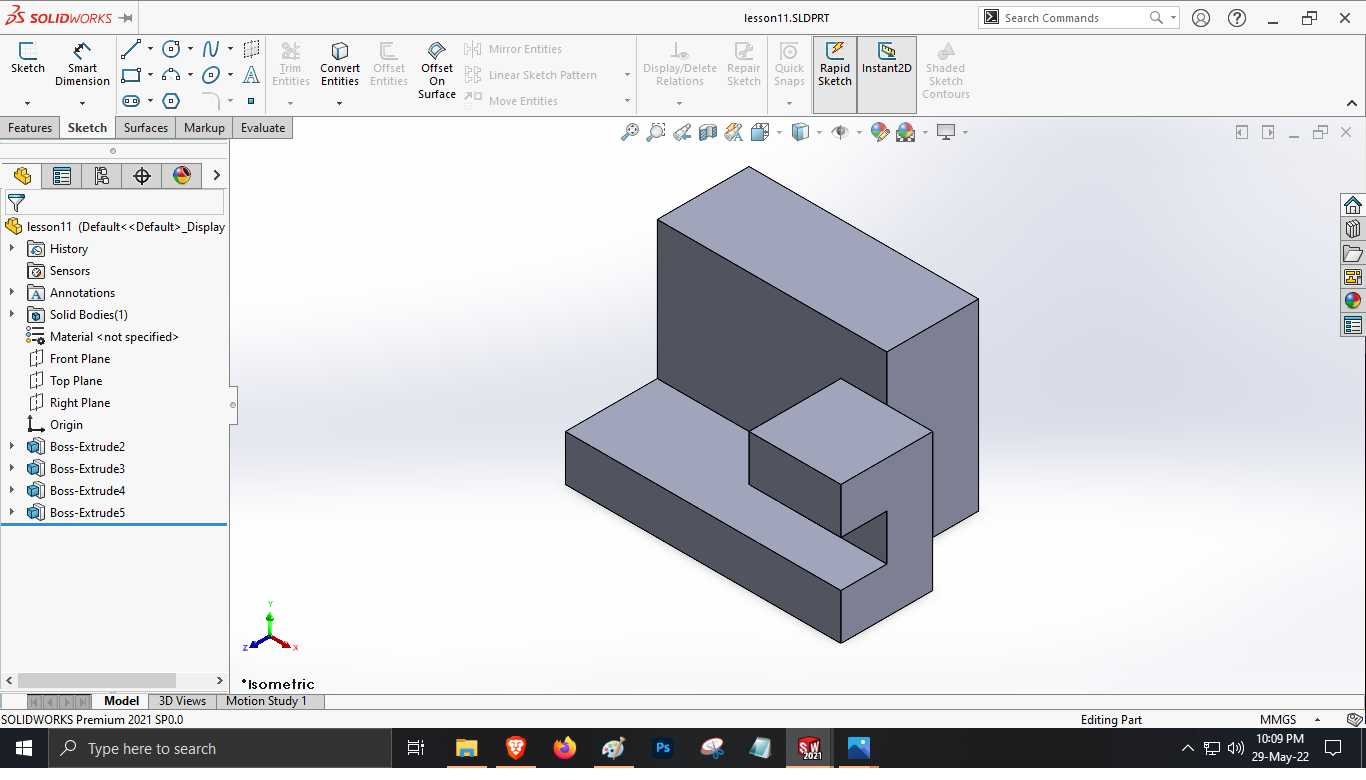Open the SOLIDWORKS Resources task pane
The width and height of the screenshot is (1366, 780).
click(x=1353, y=205)
